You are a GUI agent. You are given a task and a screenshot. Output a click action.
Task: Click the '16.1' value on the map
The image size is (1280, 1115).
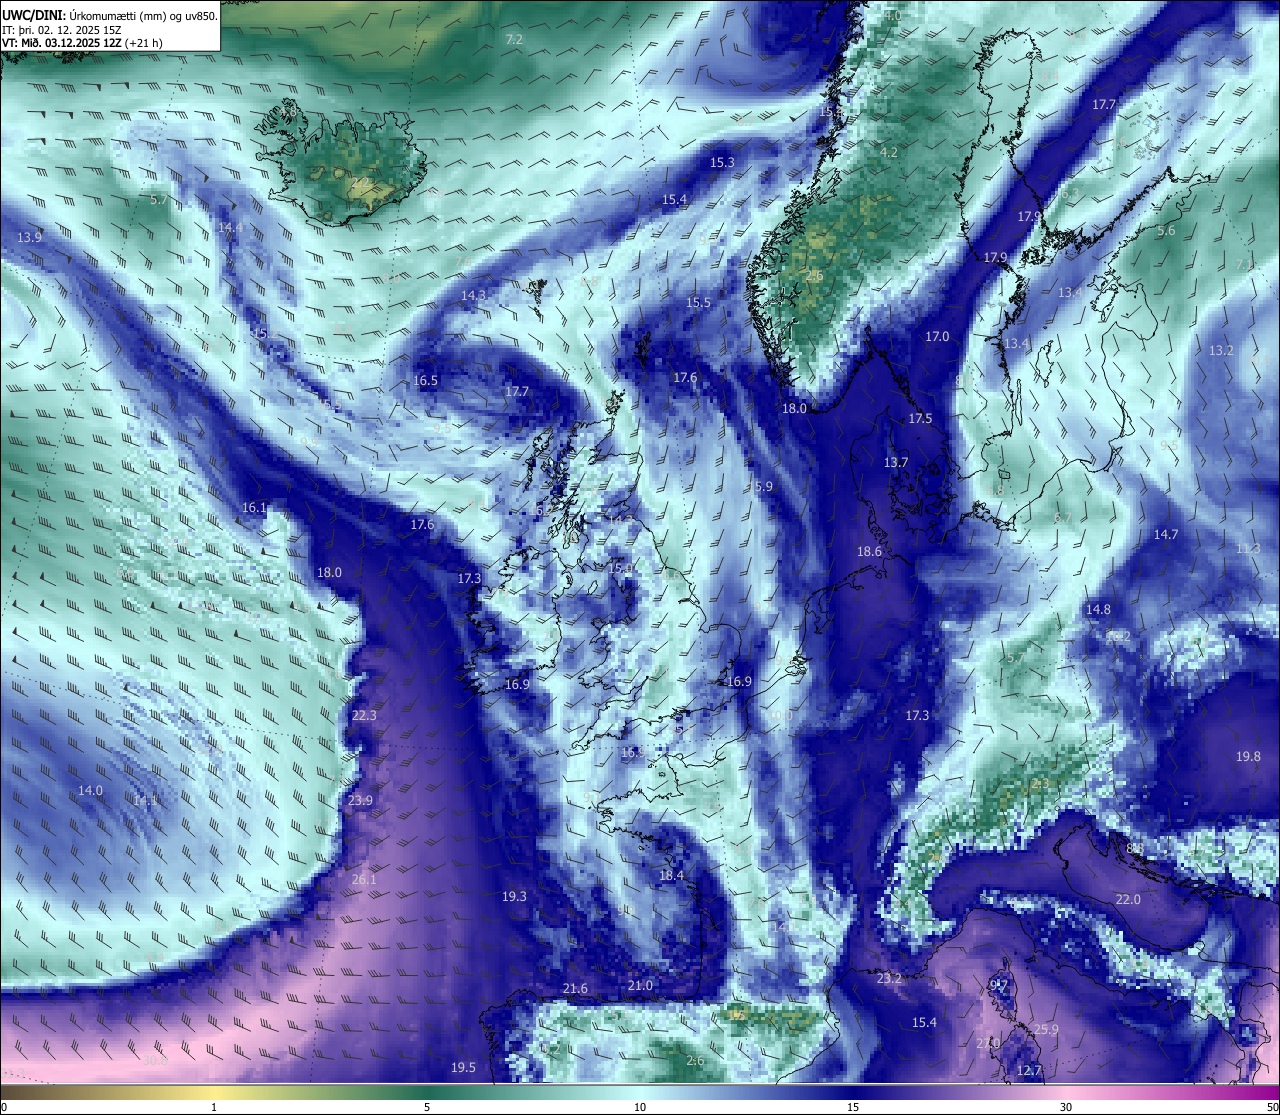click(x=254, y=507)
